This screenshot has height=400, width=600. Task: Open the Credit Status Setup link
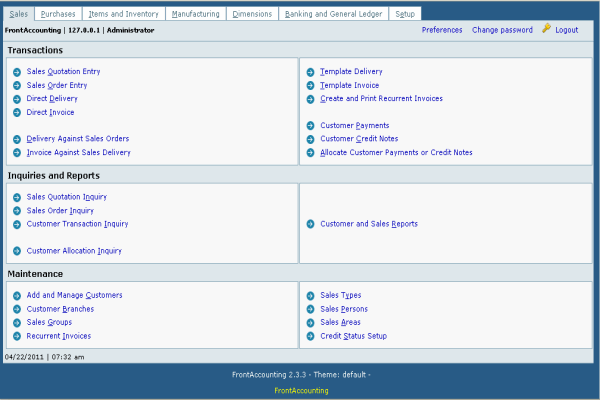[x=354, y=336]
